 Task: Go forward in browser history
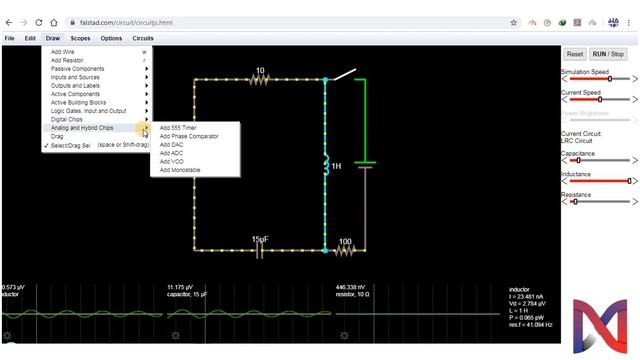click(24, 22)
